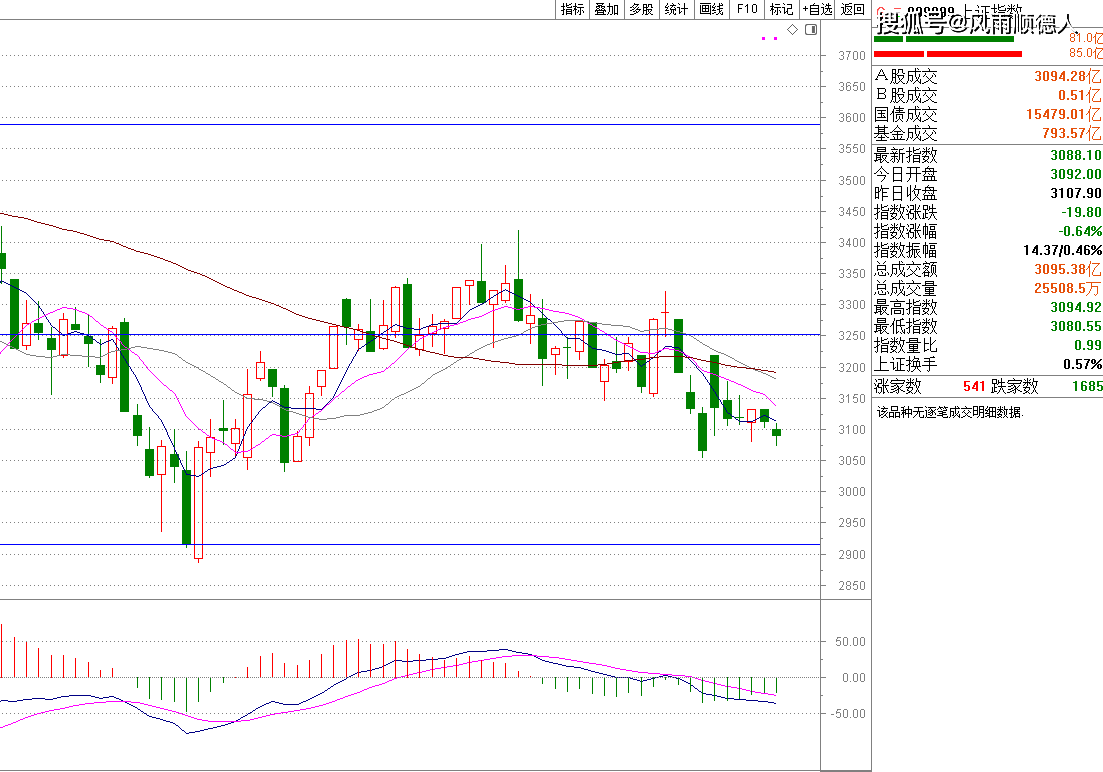This screenshot has height=772, width=1103.
Task: Activate the 画线 drawing tool
Action: click(711, 9)
